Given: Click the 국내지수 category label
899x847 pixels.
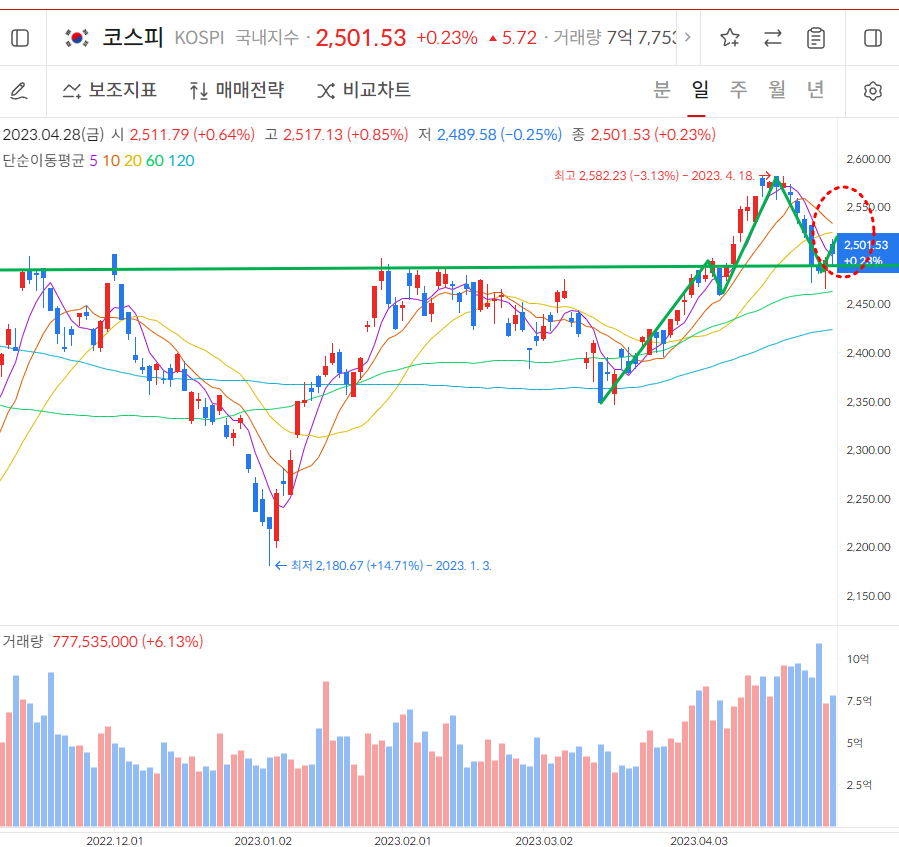Looking at the screenshot, I should (267, 38).
